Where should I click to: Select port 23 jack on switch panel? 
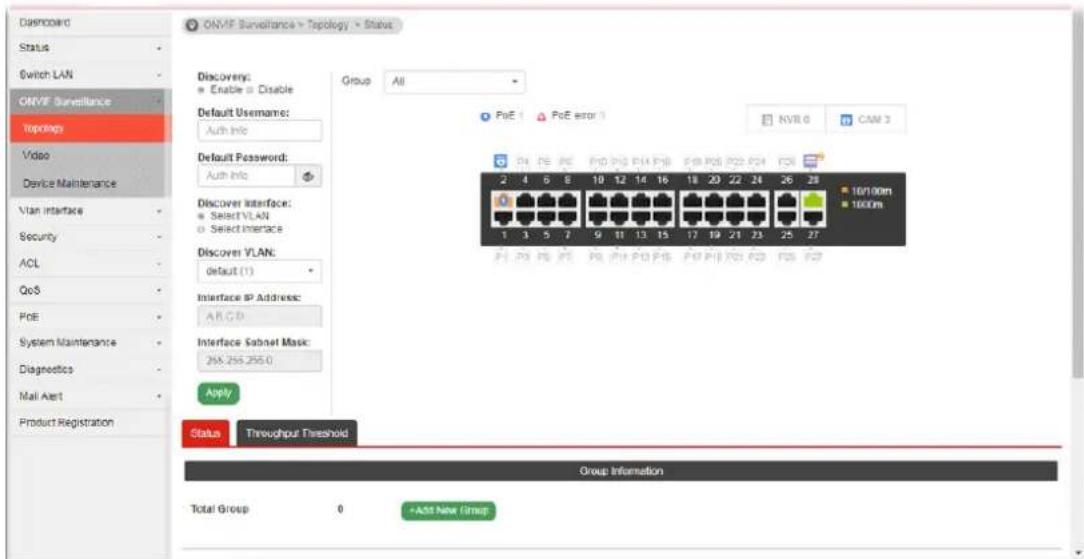756,217
